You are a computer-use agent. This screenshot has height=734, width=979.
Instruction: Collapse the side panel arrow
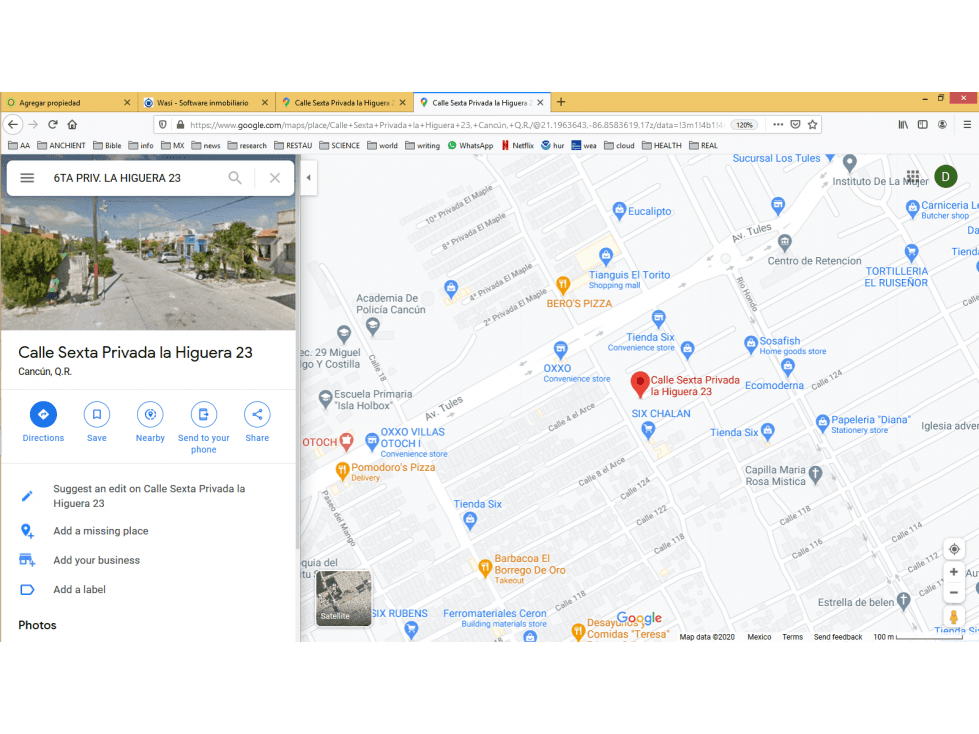click(308, 177)
